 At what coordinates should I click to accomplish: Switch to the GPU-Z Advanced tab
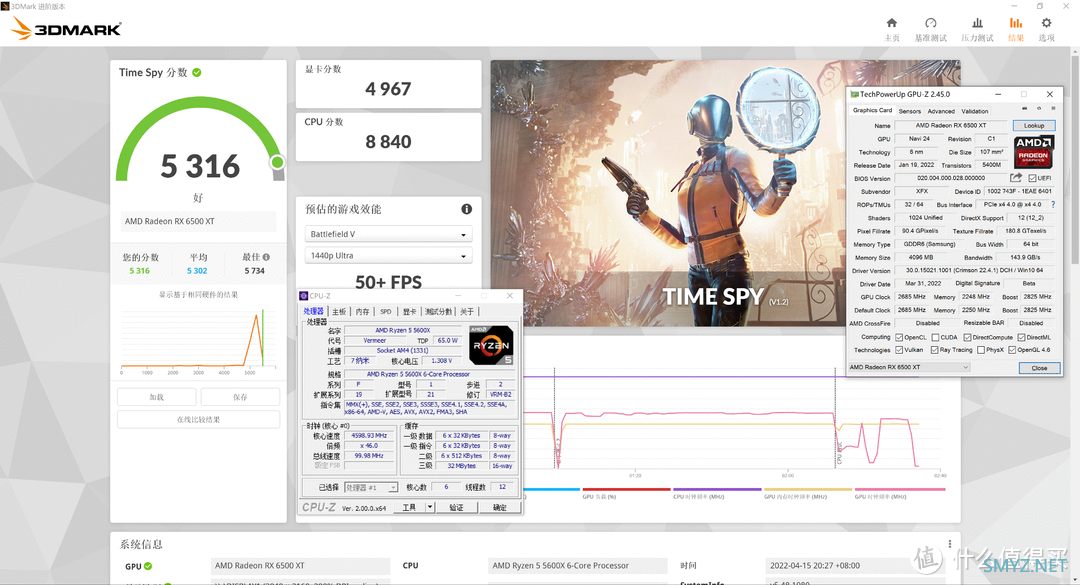coord(941,111)
